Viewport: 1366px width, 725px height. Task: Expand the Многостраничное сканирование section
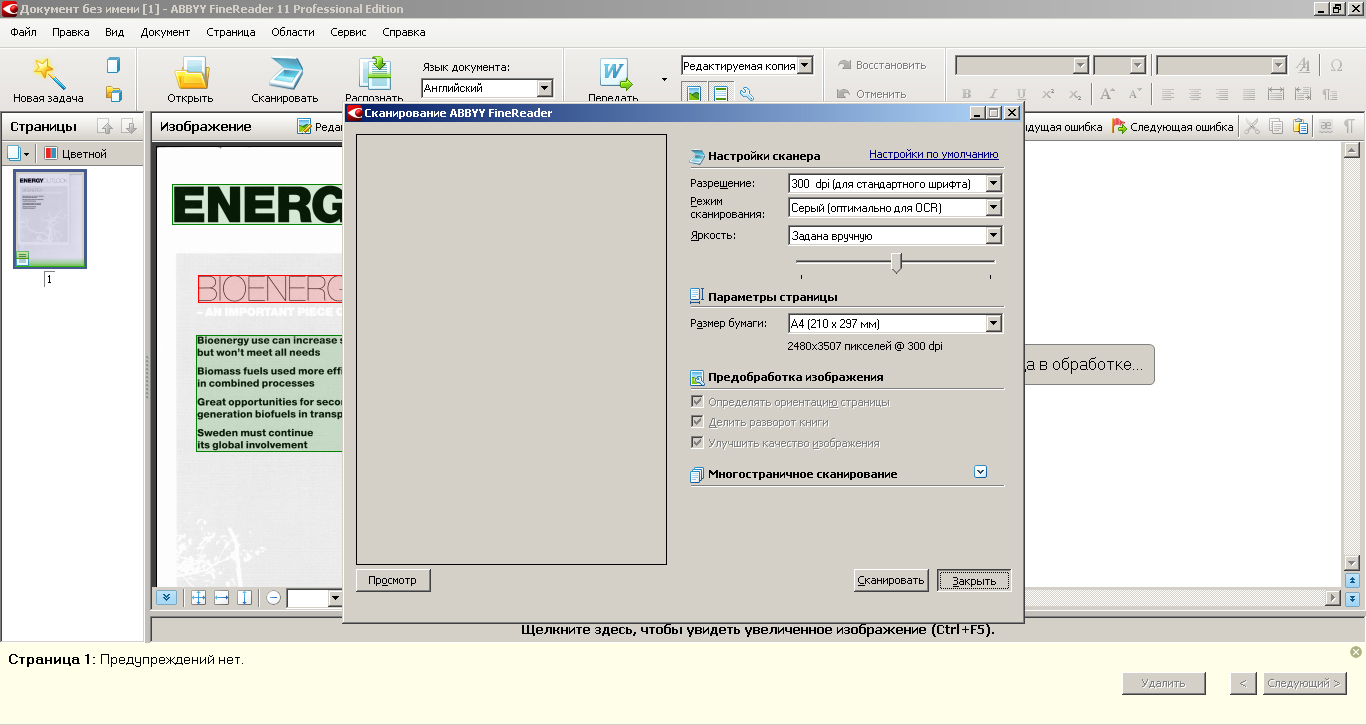pos(980,472)
